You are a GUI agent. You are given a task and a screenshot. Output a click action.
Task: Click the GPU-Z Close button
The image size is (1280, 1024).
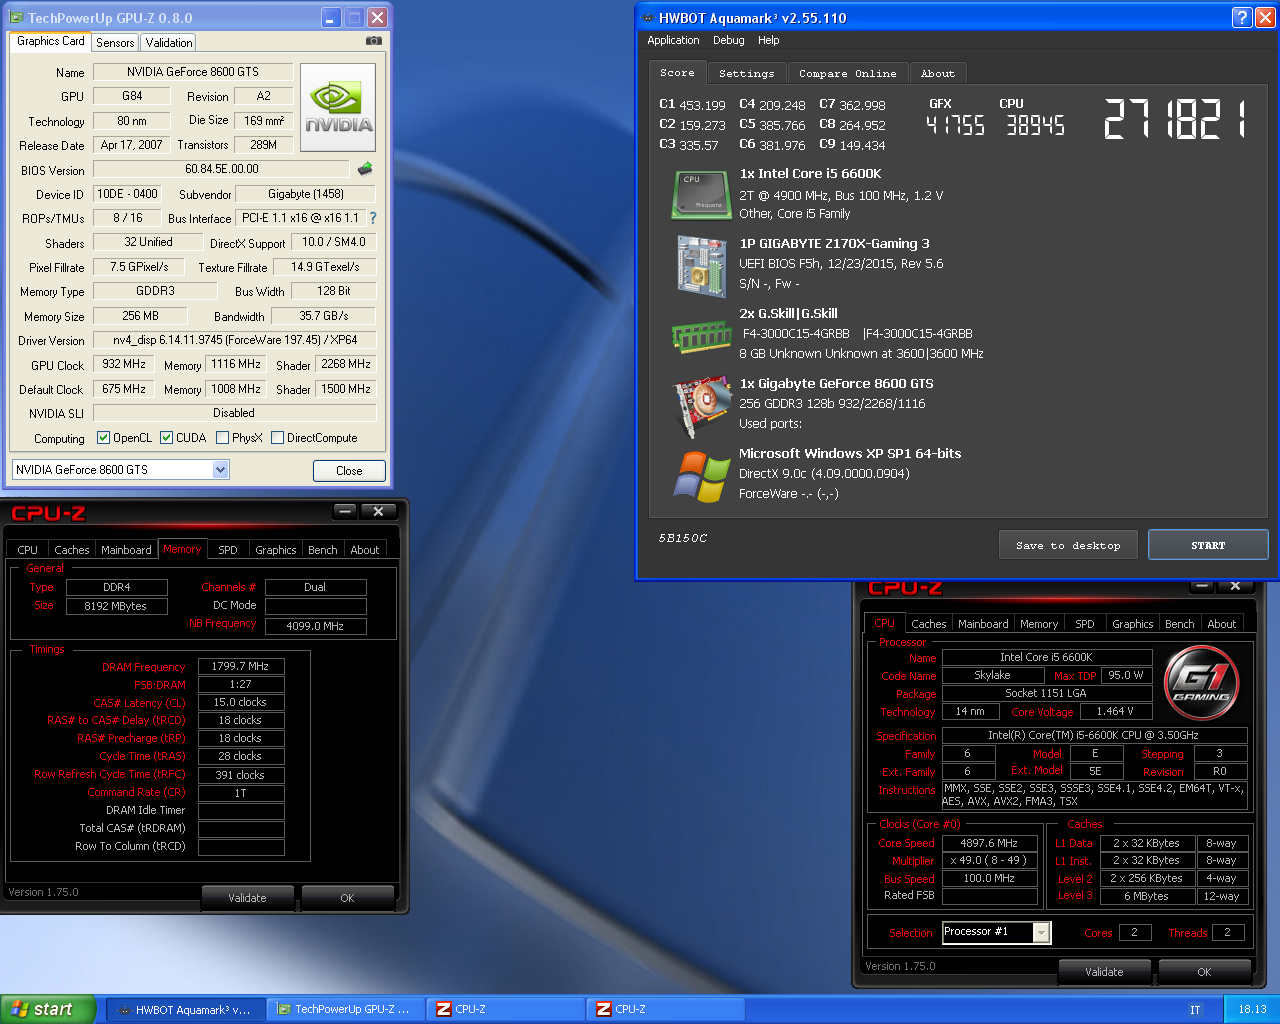click(349, 471)
